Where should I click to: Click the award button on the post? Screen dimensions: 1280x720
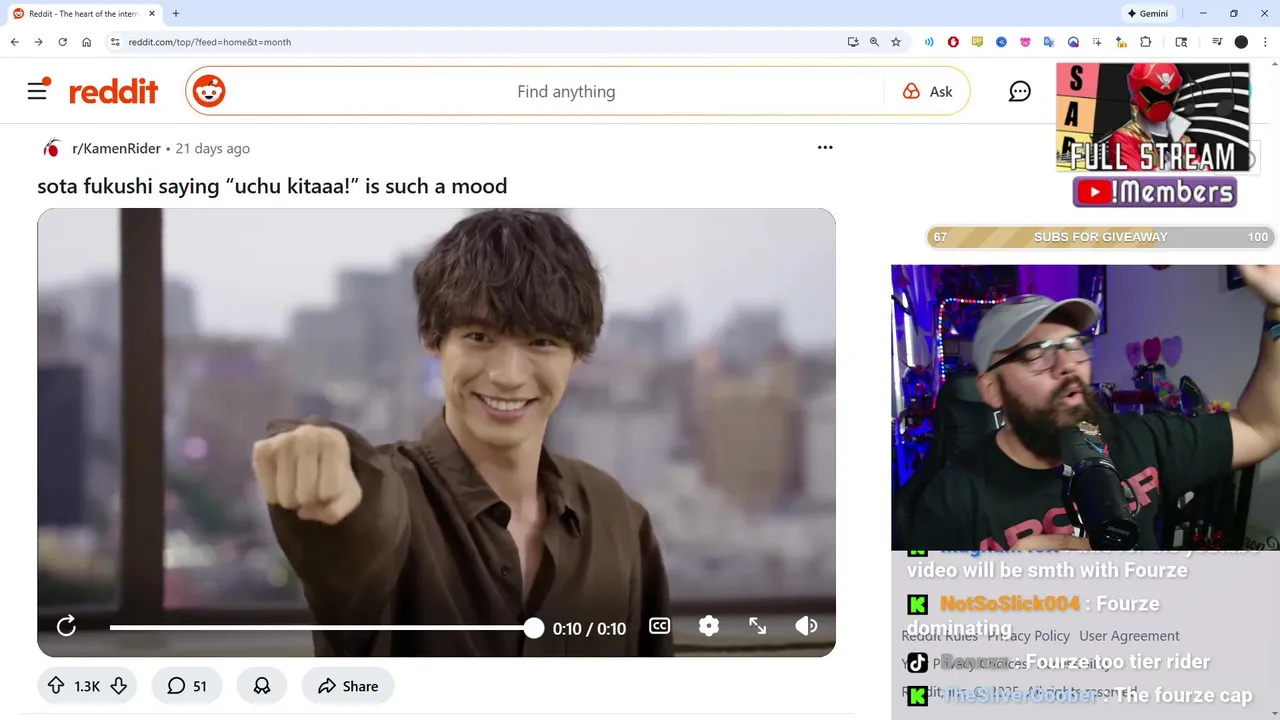click(x=262, y=686)
